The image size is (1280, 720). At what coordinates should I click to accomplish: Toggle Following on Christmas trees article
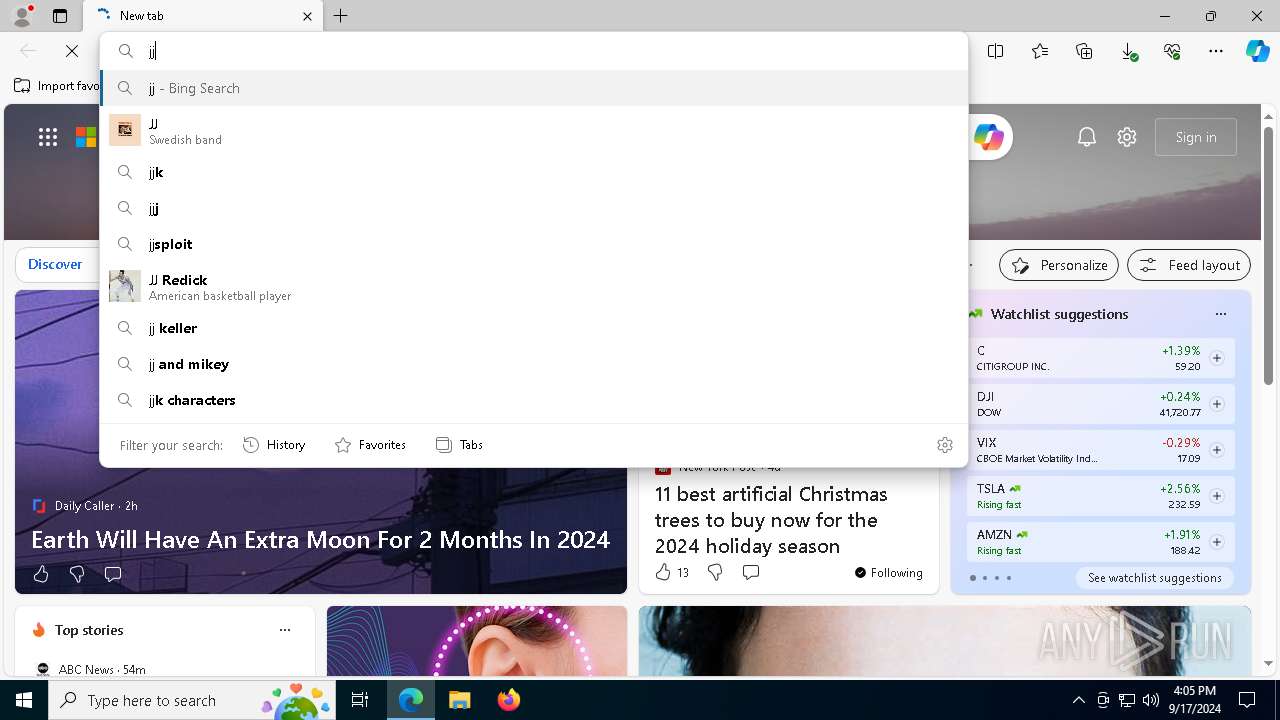(x=889, y=573)
